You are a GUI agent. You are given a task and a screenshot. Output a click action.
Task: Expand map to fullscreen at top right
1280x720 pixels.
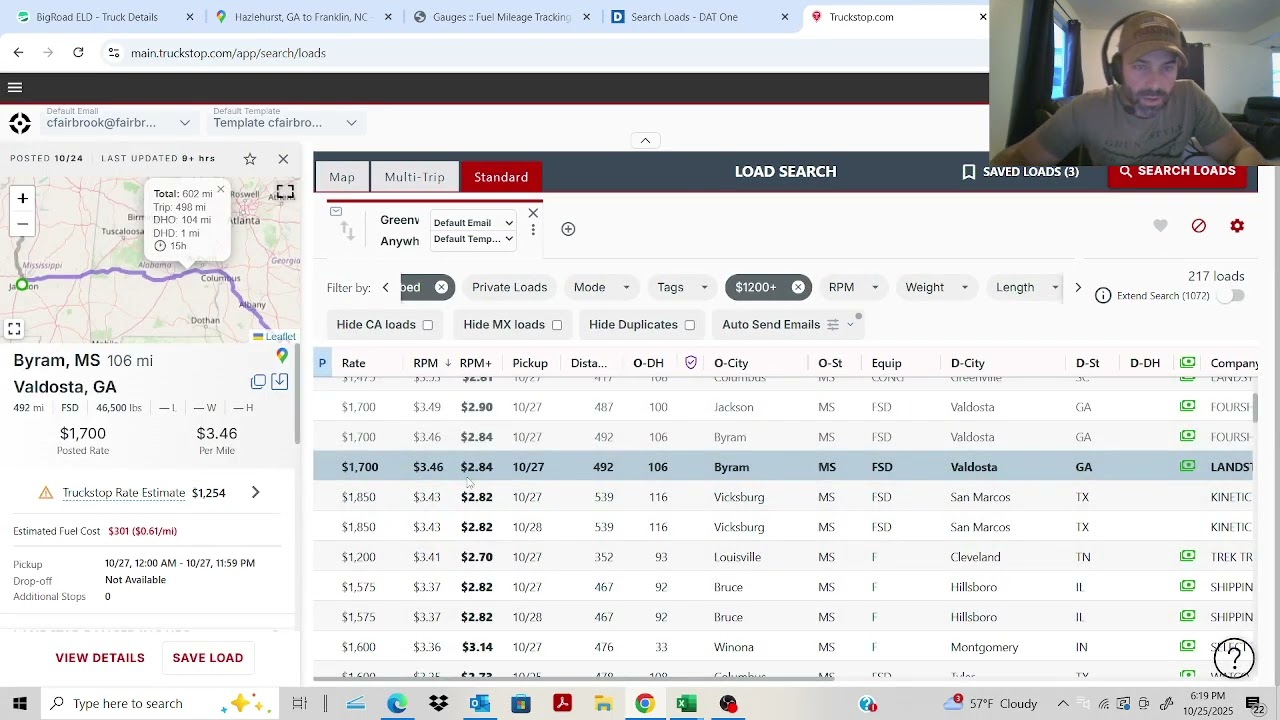[x=285, y=191]
